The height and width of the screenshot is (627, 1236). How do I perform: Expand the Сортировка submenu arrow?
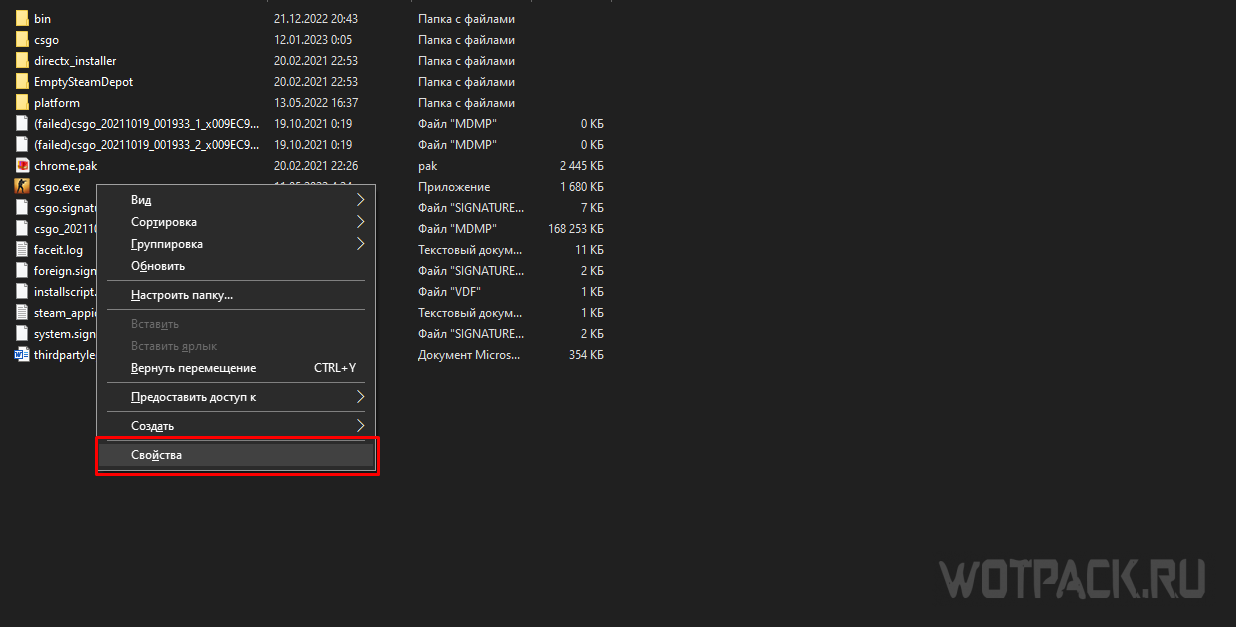pos(360,222)
